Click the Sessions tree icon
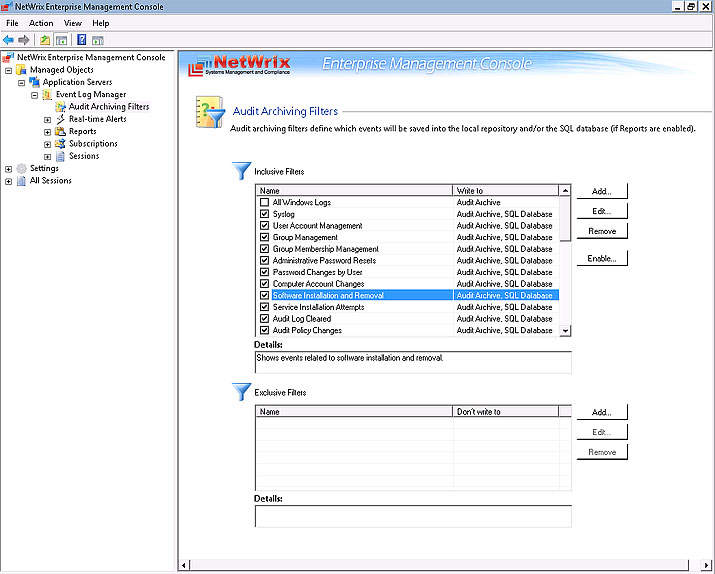This screenshot has height=574, width=715. 60,156
